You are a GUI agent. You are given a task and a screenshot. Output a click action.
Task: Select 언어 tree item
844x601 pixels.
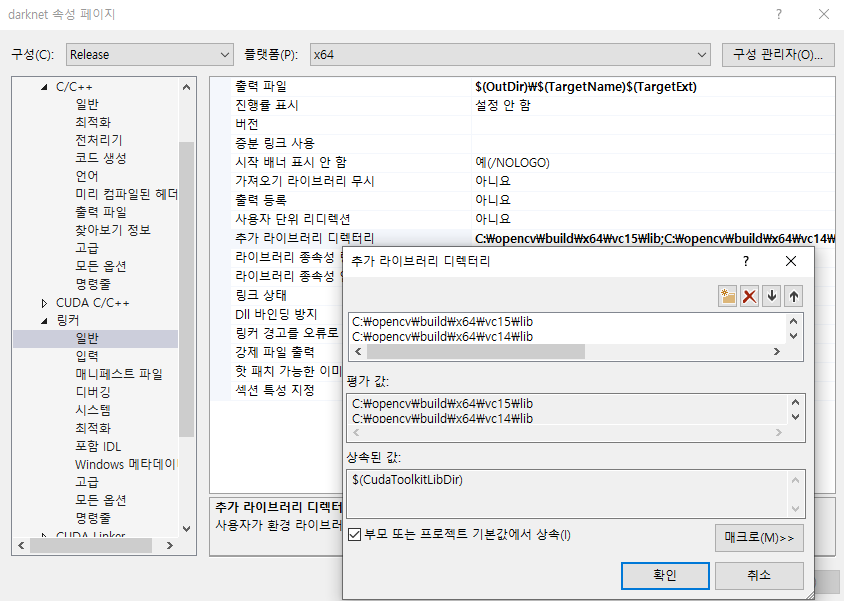[87, 176]
